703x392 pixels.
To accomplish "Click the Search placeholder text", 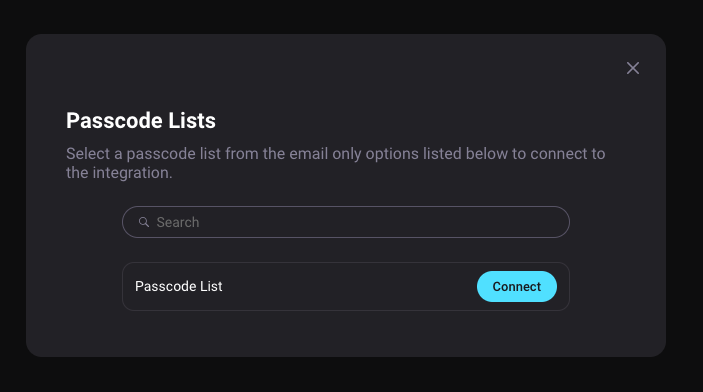I will tap(178, 222).
